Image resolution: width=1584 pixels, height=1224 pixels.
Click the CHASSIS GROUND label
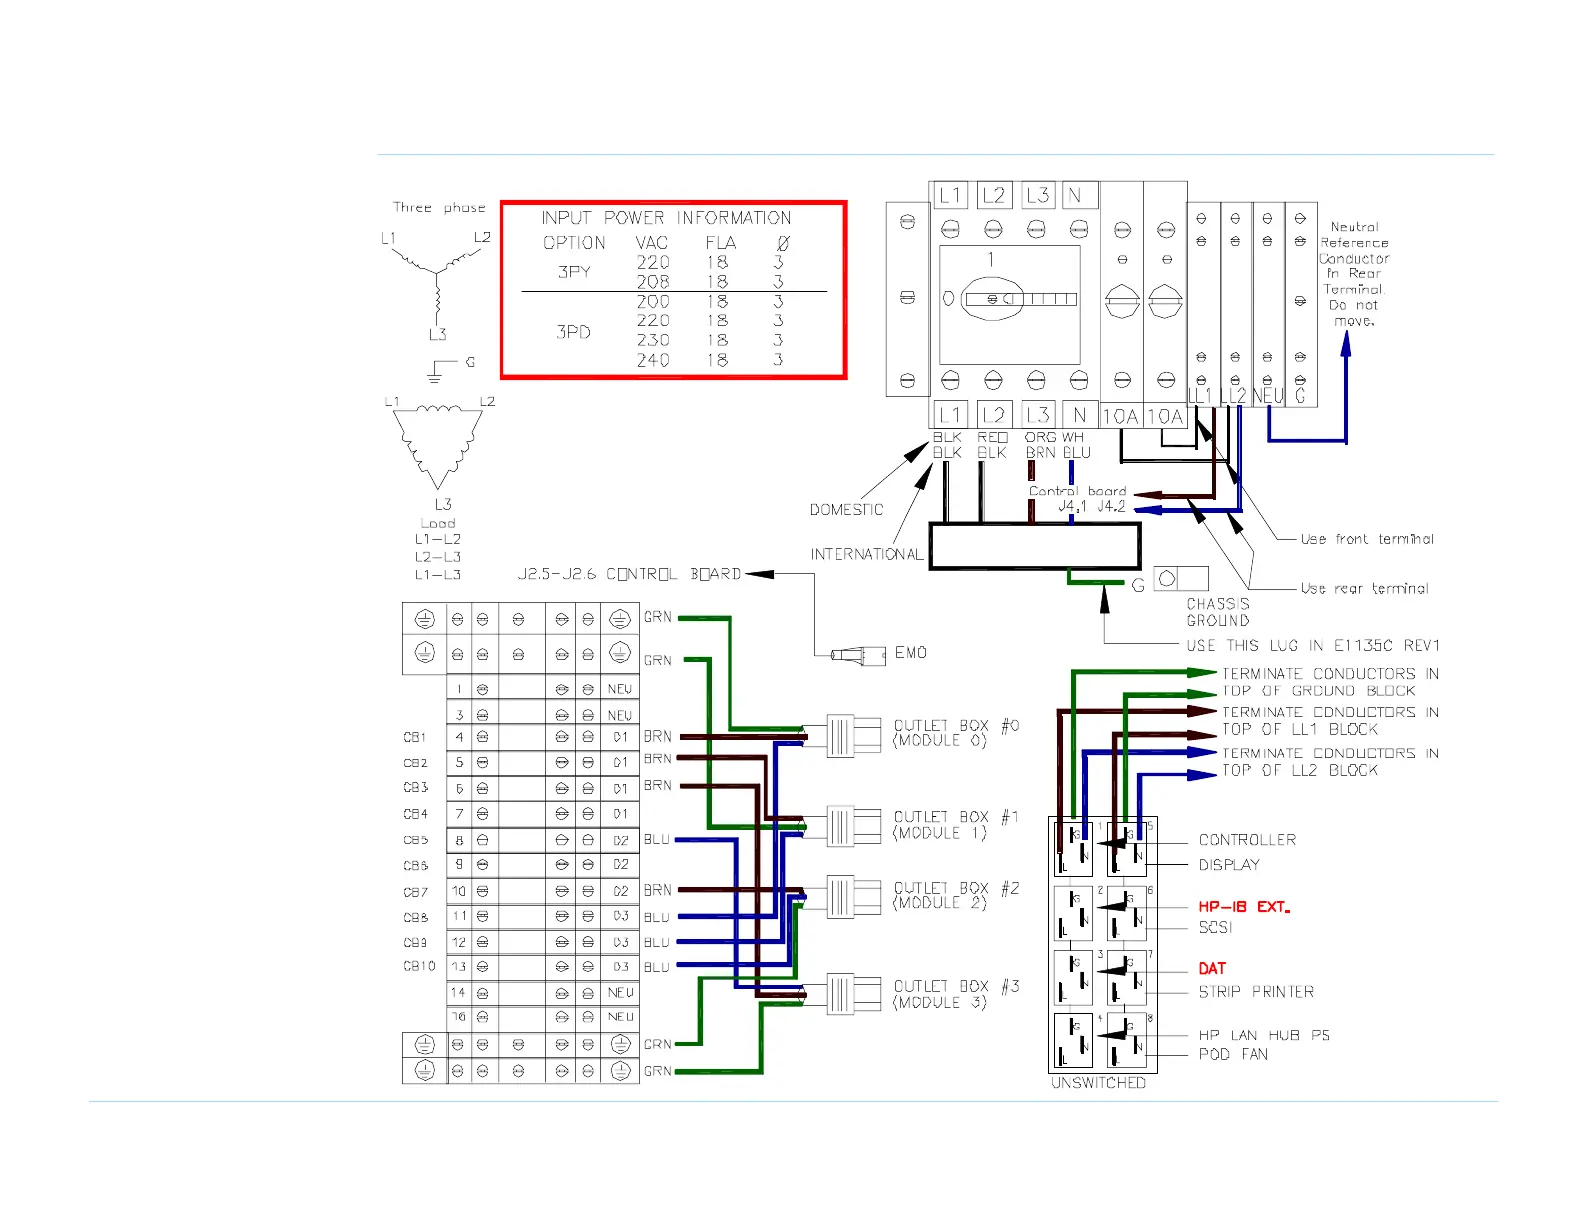[1218, 612]
